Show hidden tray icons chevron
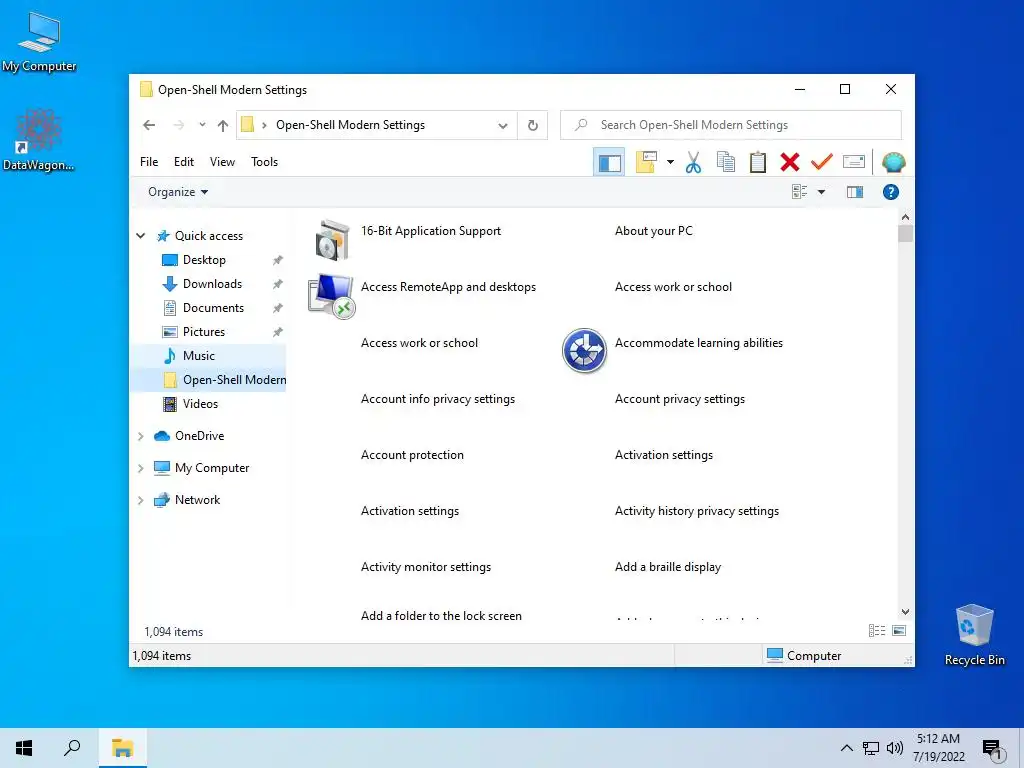Image resolution: width=1024 pixels, height=768 pixels. tap(846, 748)
